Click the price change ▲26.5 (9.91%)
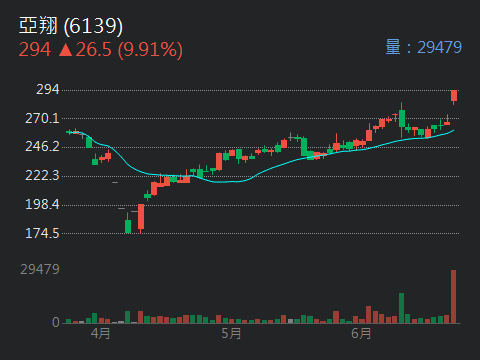This screenshot has height=360, width=480. click(121, 50)
